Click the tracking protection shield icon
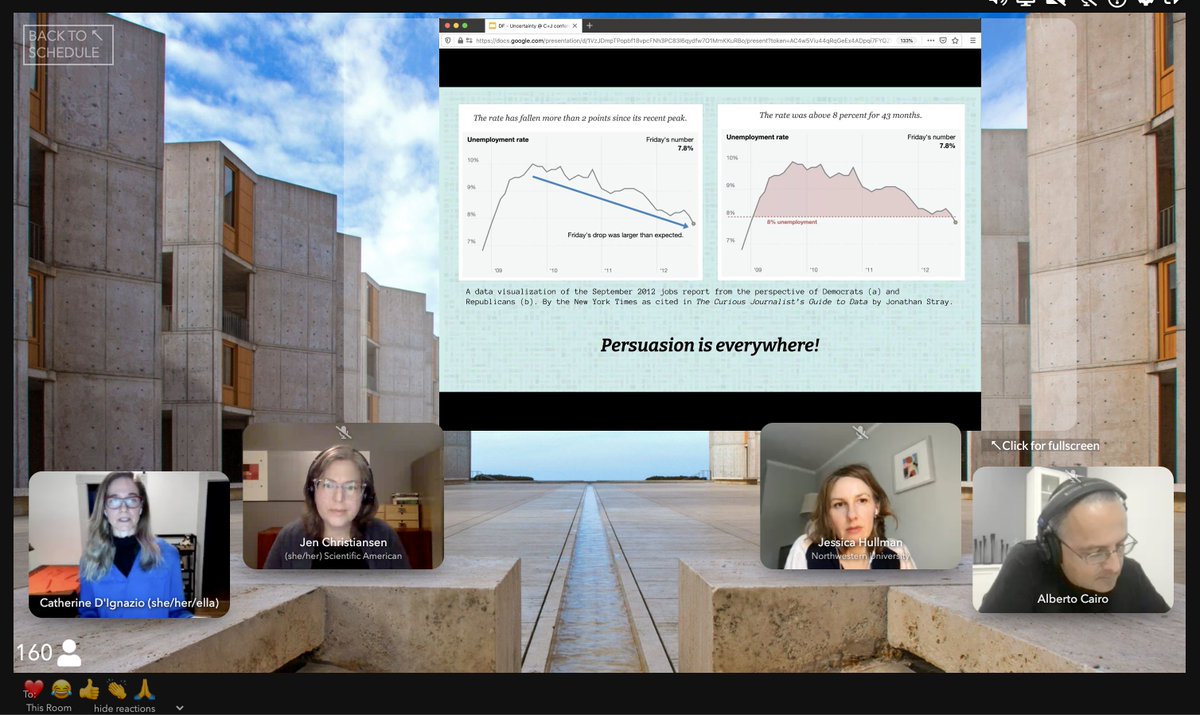 [x=448, y=41]
